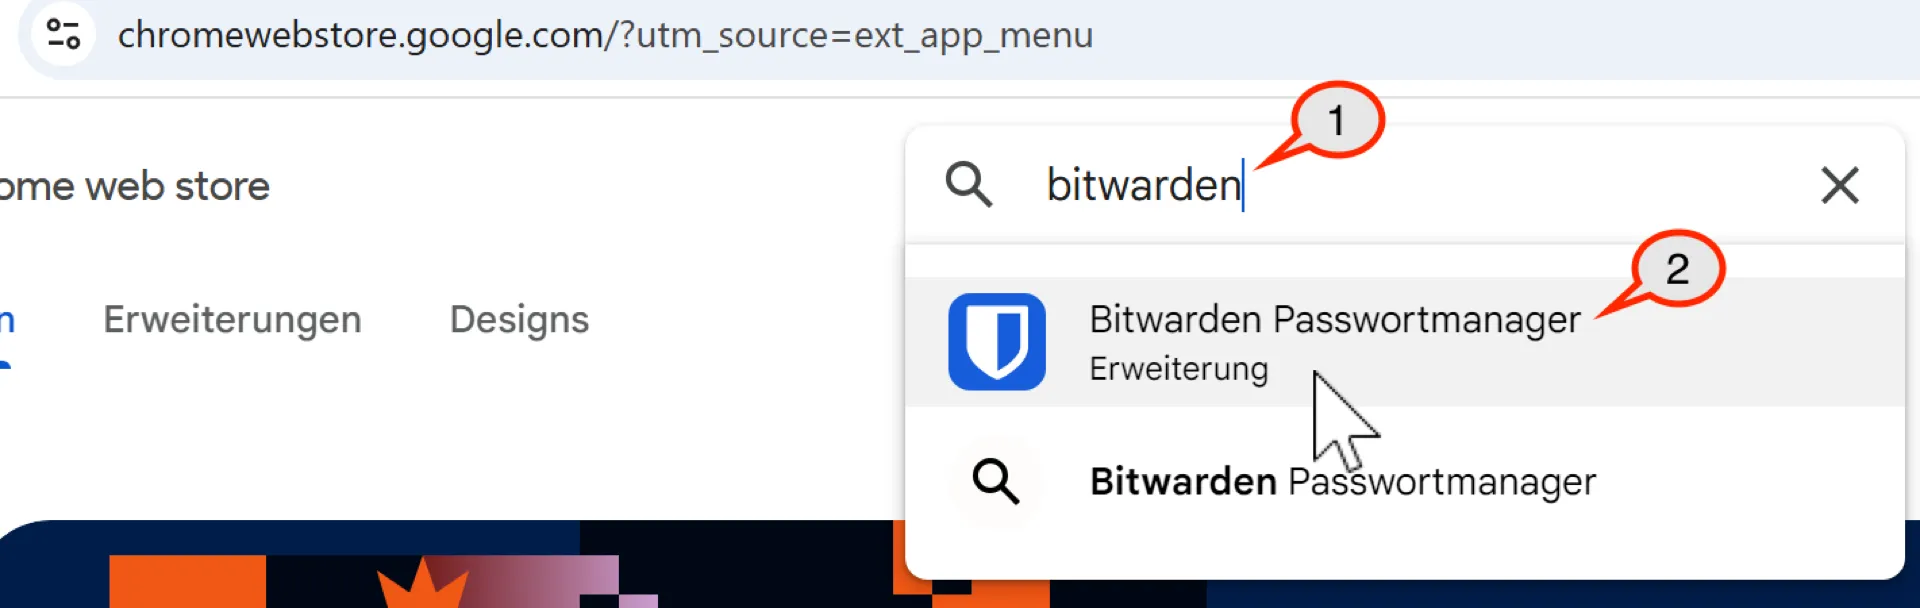
Task: Click the magnifier icon beside the bitwarden query
Action: click(x=968, y=185)
